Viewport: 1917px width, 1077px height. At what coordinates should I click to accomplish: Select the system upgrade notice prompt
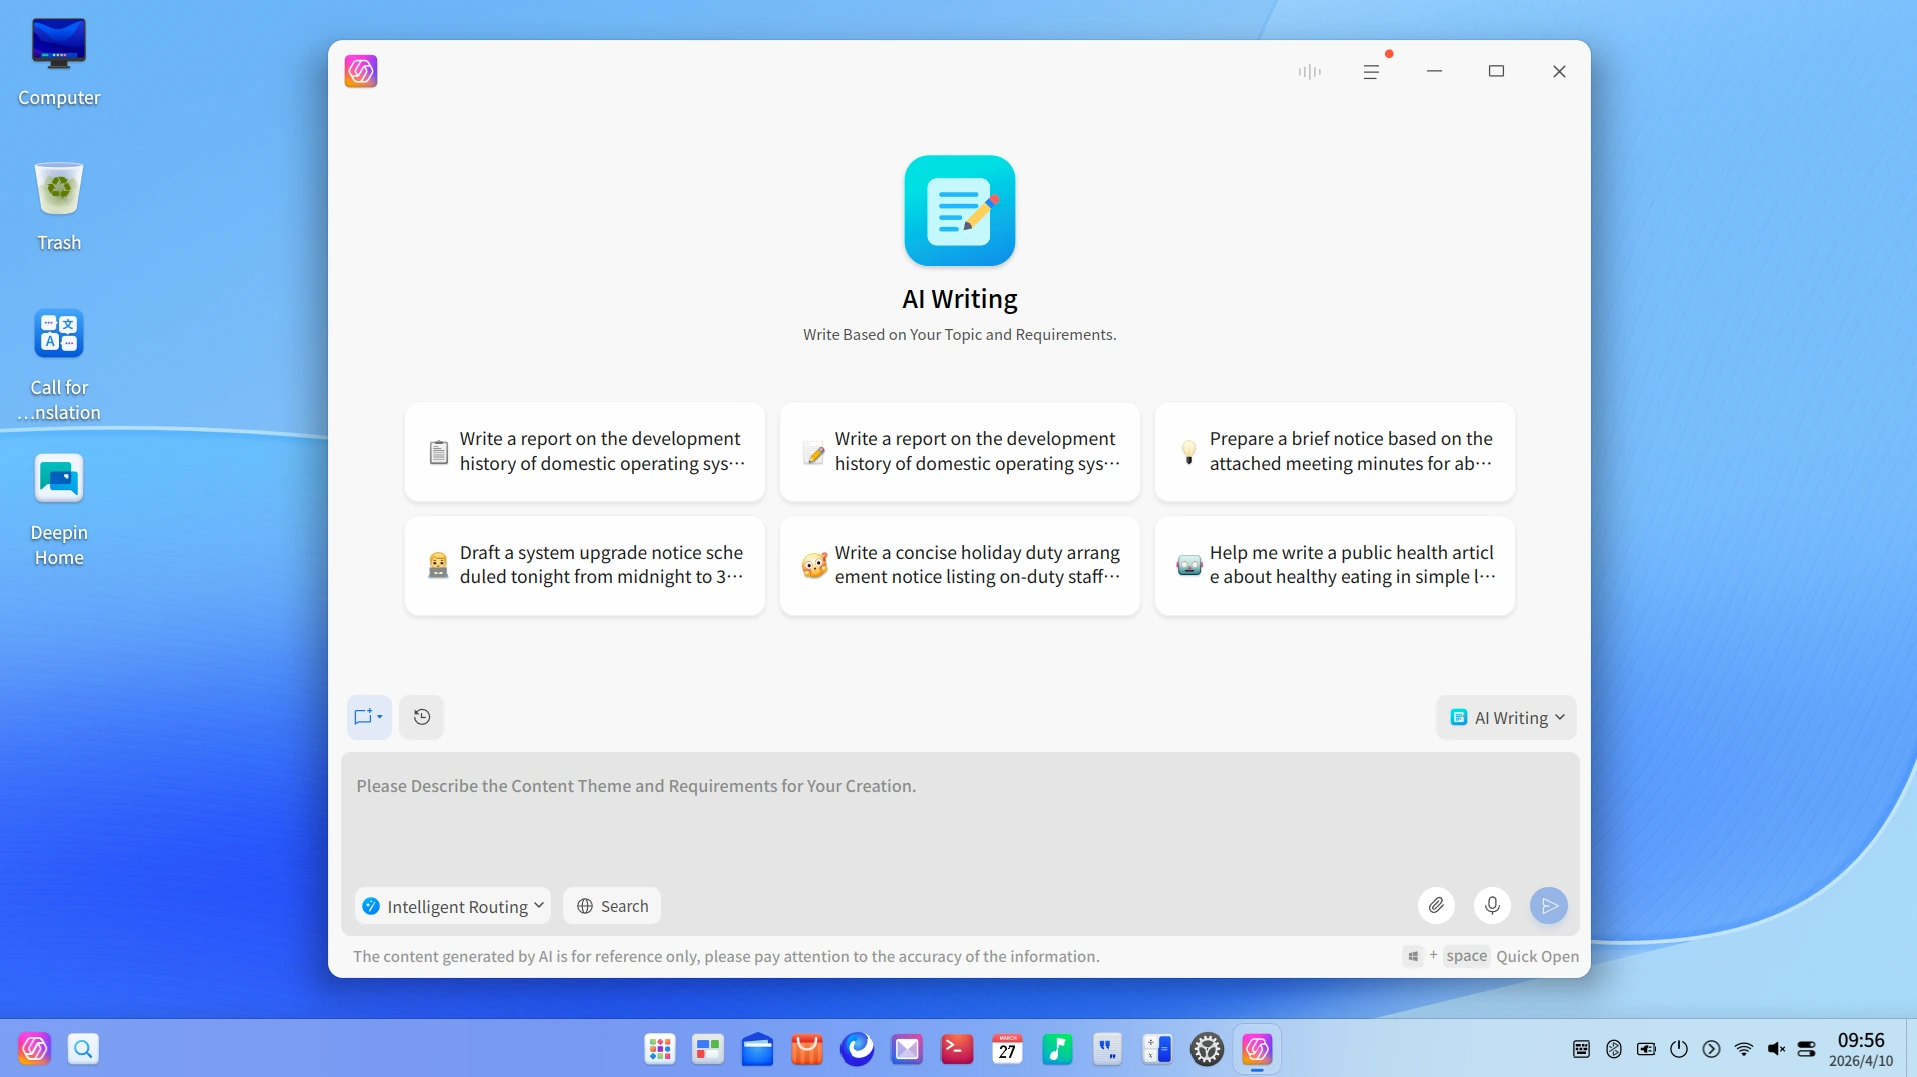coord(585,565)
